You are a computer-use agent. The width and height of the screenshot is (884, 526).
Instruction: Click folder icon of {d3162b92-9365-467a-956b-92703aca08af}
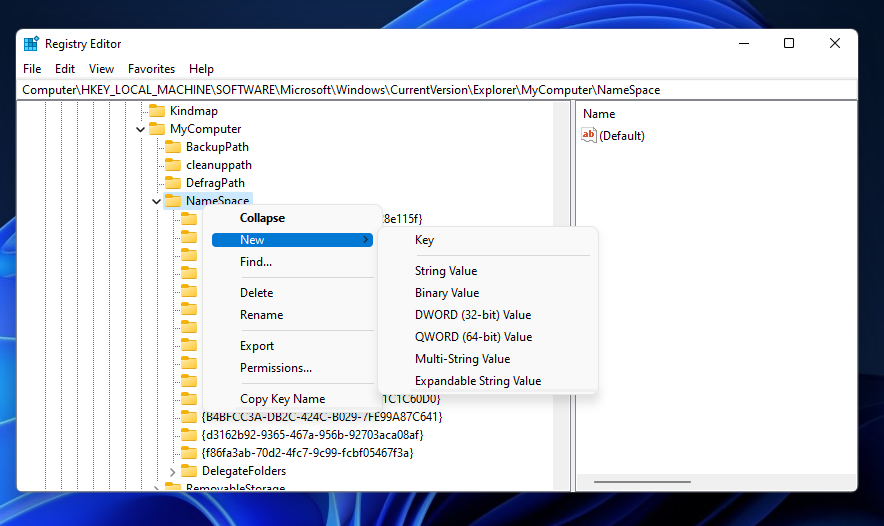tap(189, 435)
